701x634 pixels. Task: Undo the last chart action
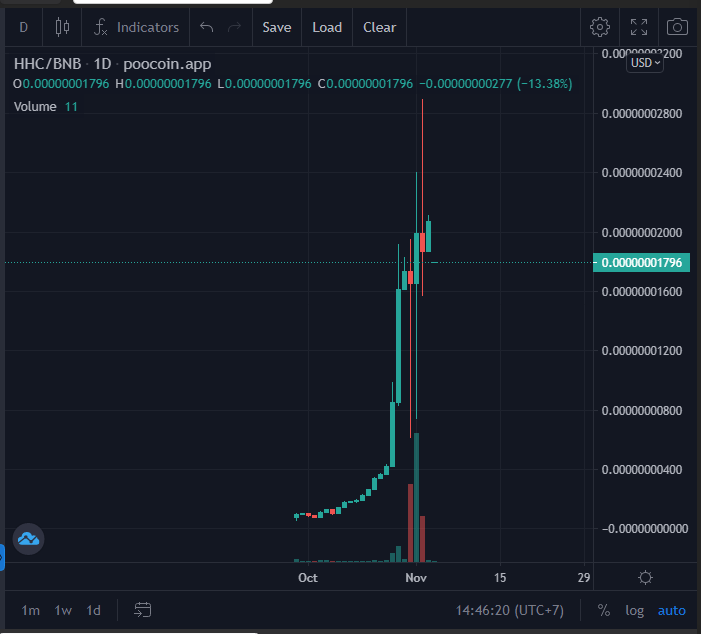(207, 27)
